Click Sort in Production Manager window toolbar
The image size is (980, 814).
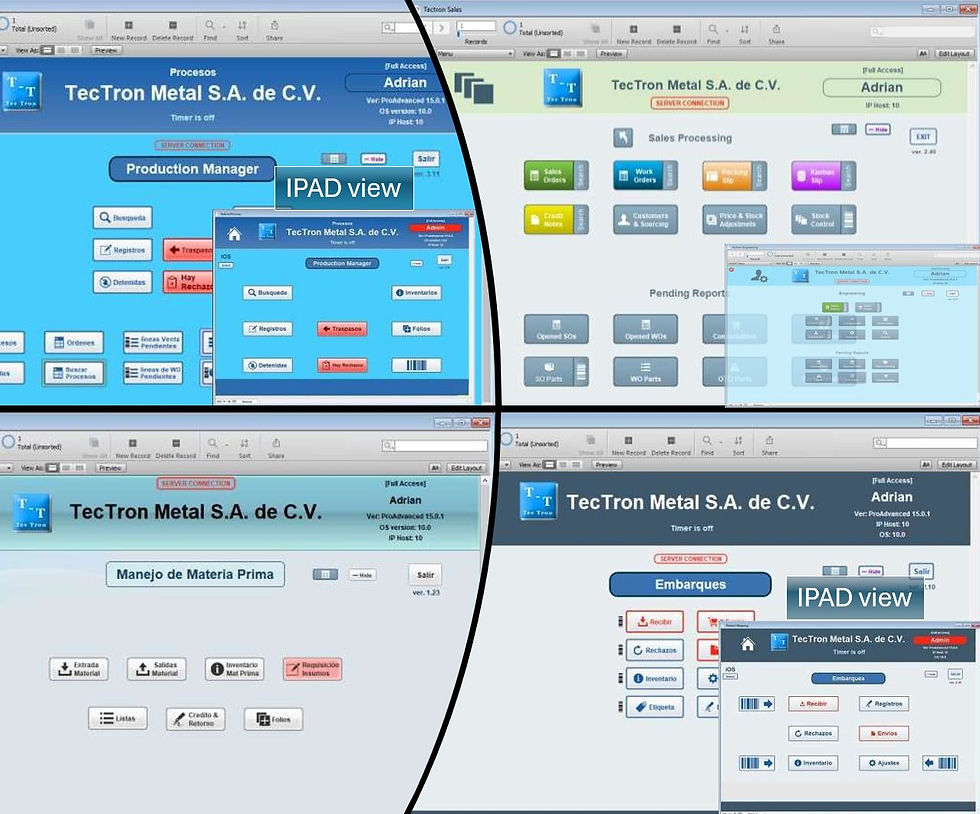point(242,31)
